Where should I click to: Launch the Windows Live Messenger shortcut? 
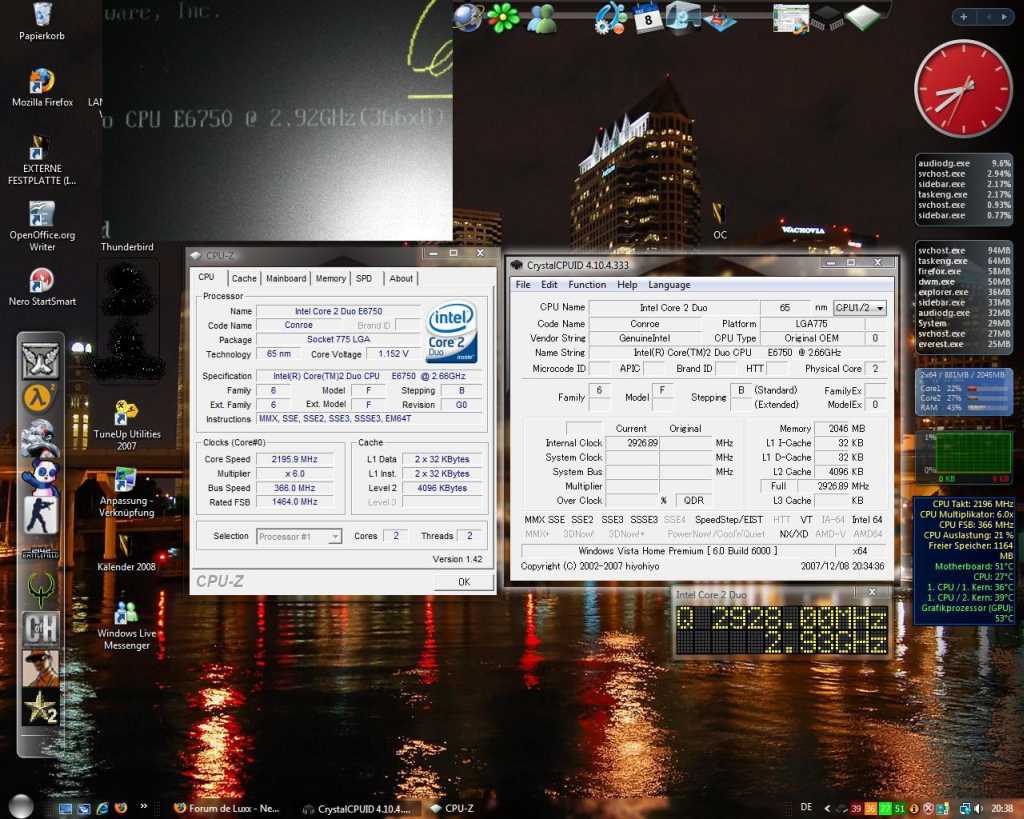[x=127, y=625]
